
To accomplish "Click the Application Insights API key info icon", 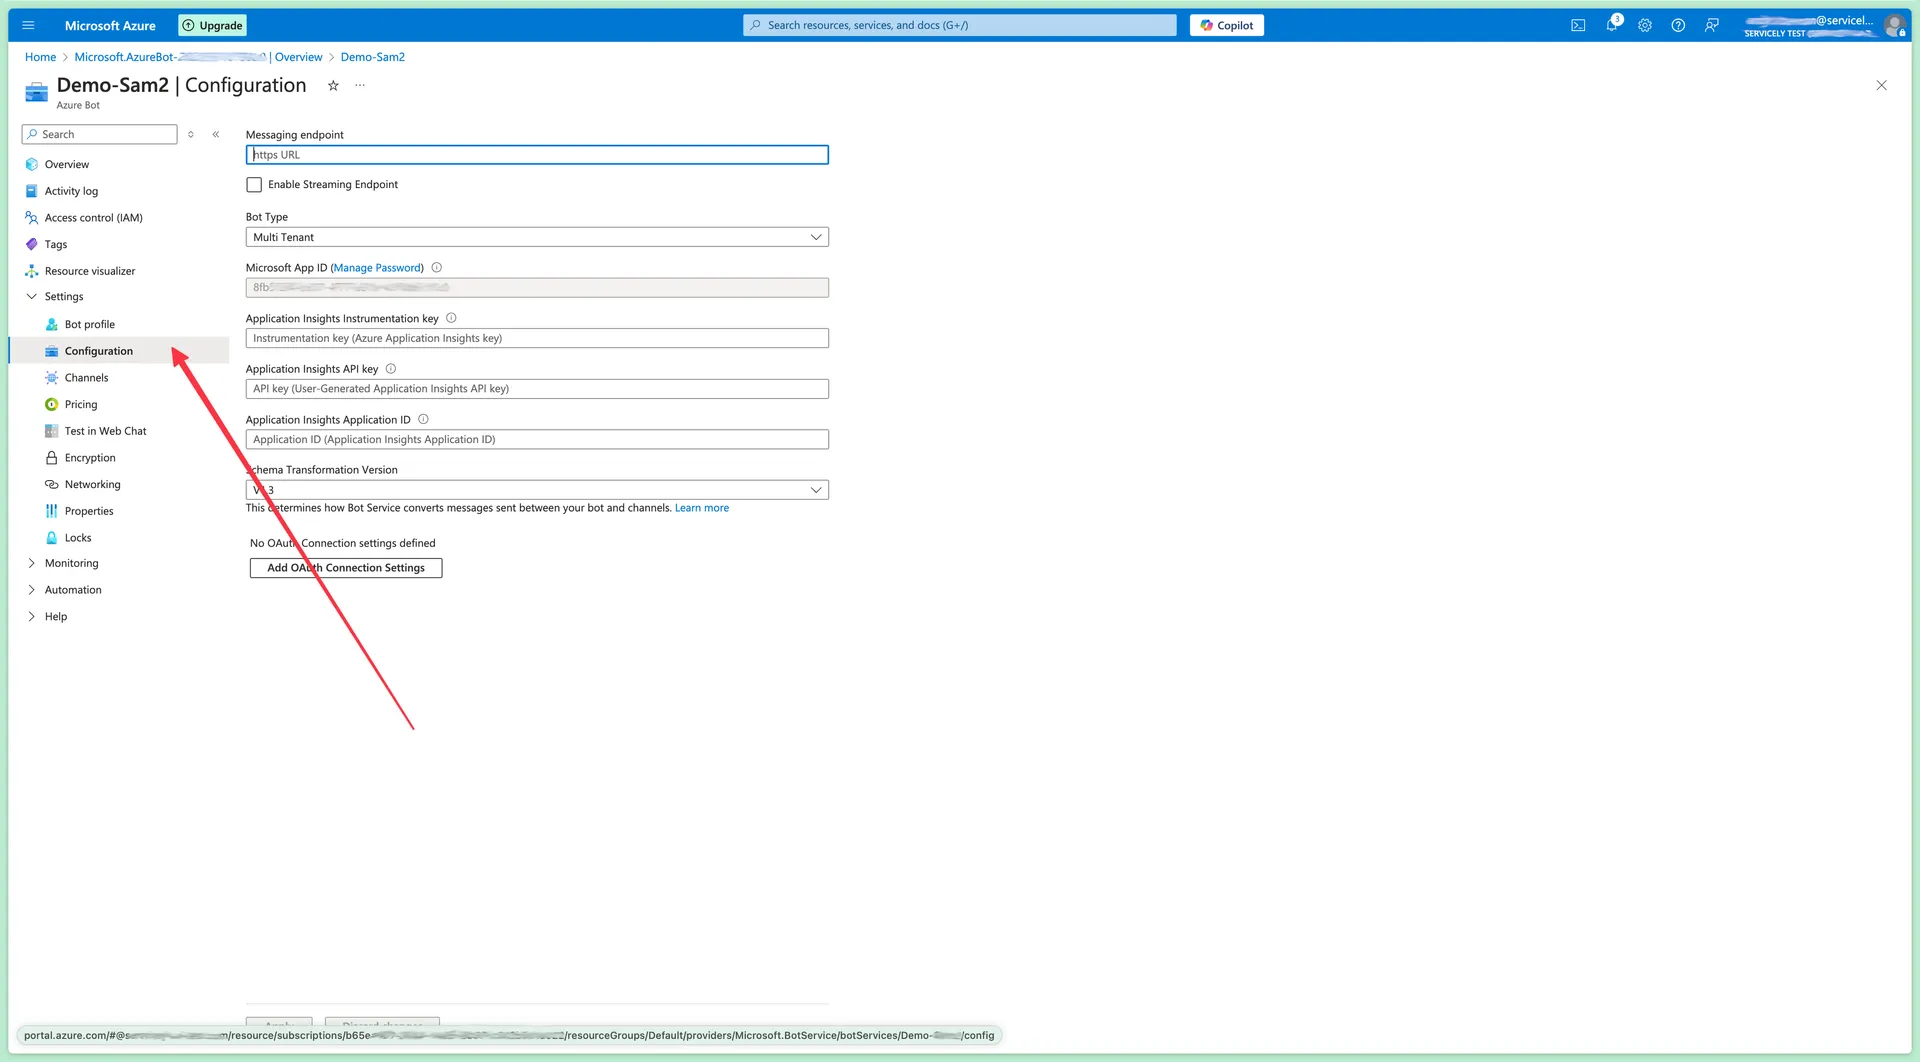I will point(391,369).
